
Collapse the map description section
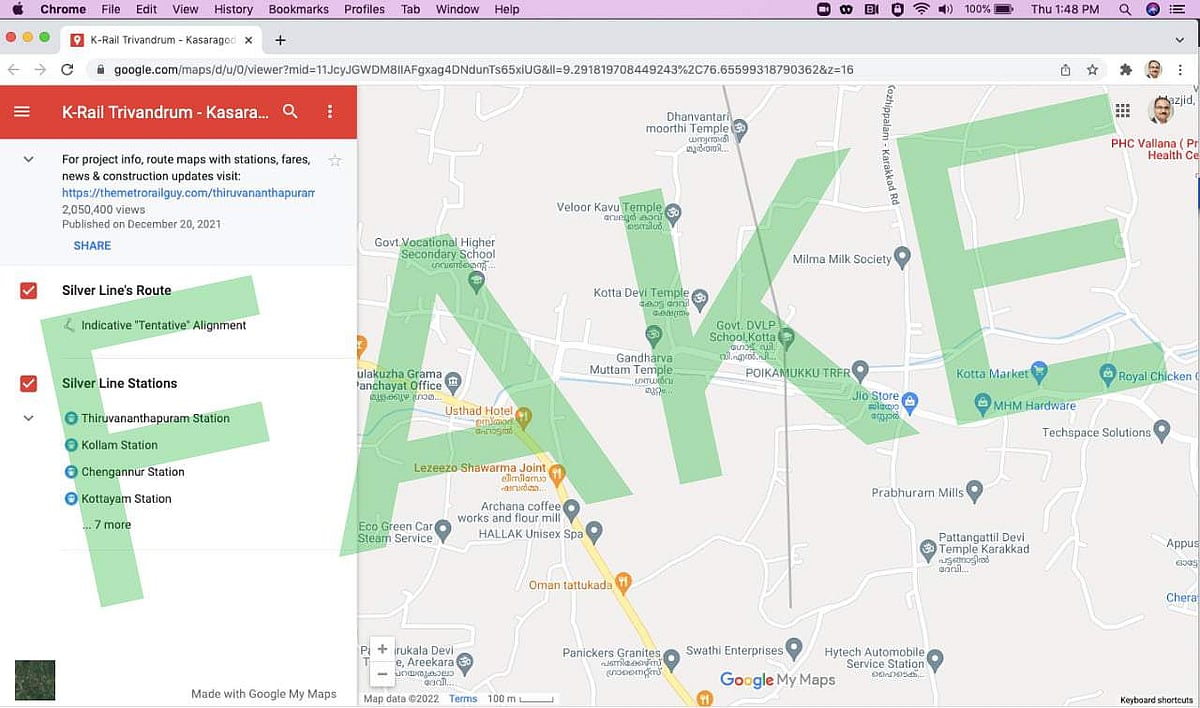(29, 159)
